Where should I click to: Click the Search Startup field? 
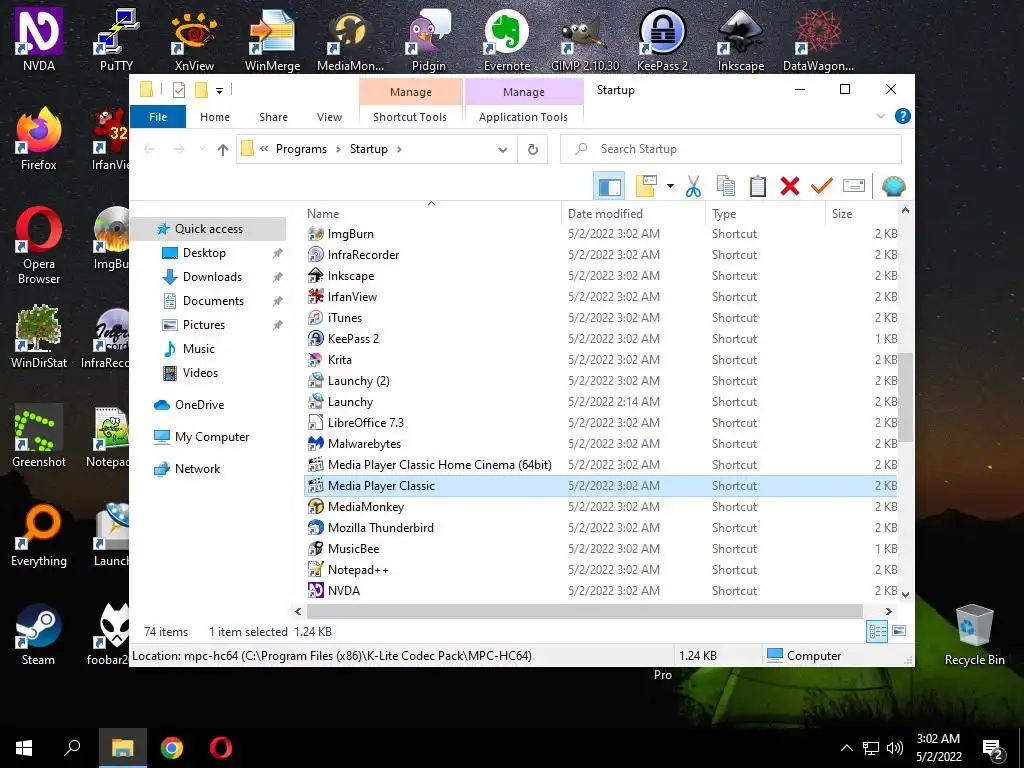[x=731, y=150]
